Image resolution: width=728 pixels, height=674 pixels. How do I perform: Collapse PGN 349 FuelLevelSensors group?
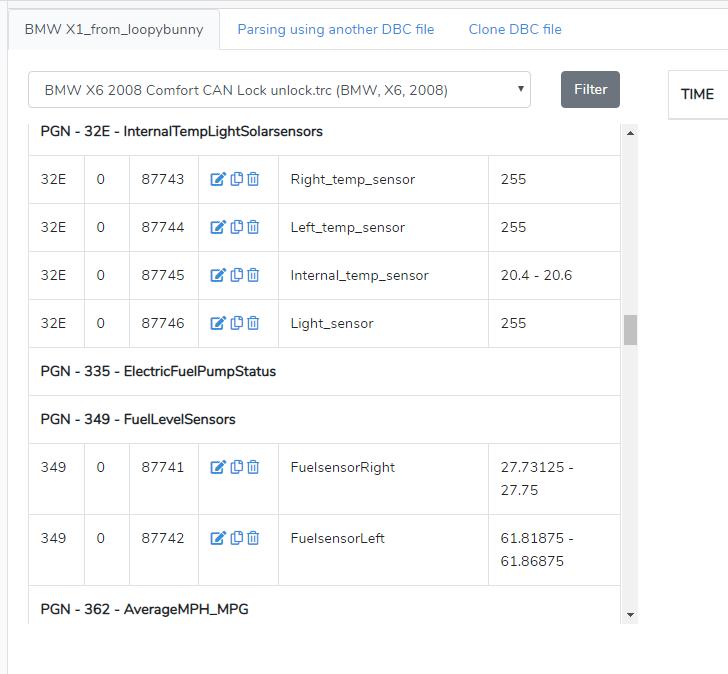point(138,419)
